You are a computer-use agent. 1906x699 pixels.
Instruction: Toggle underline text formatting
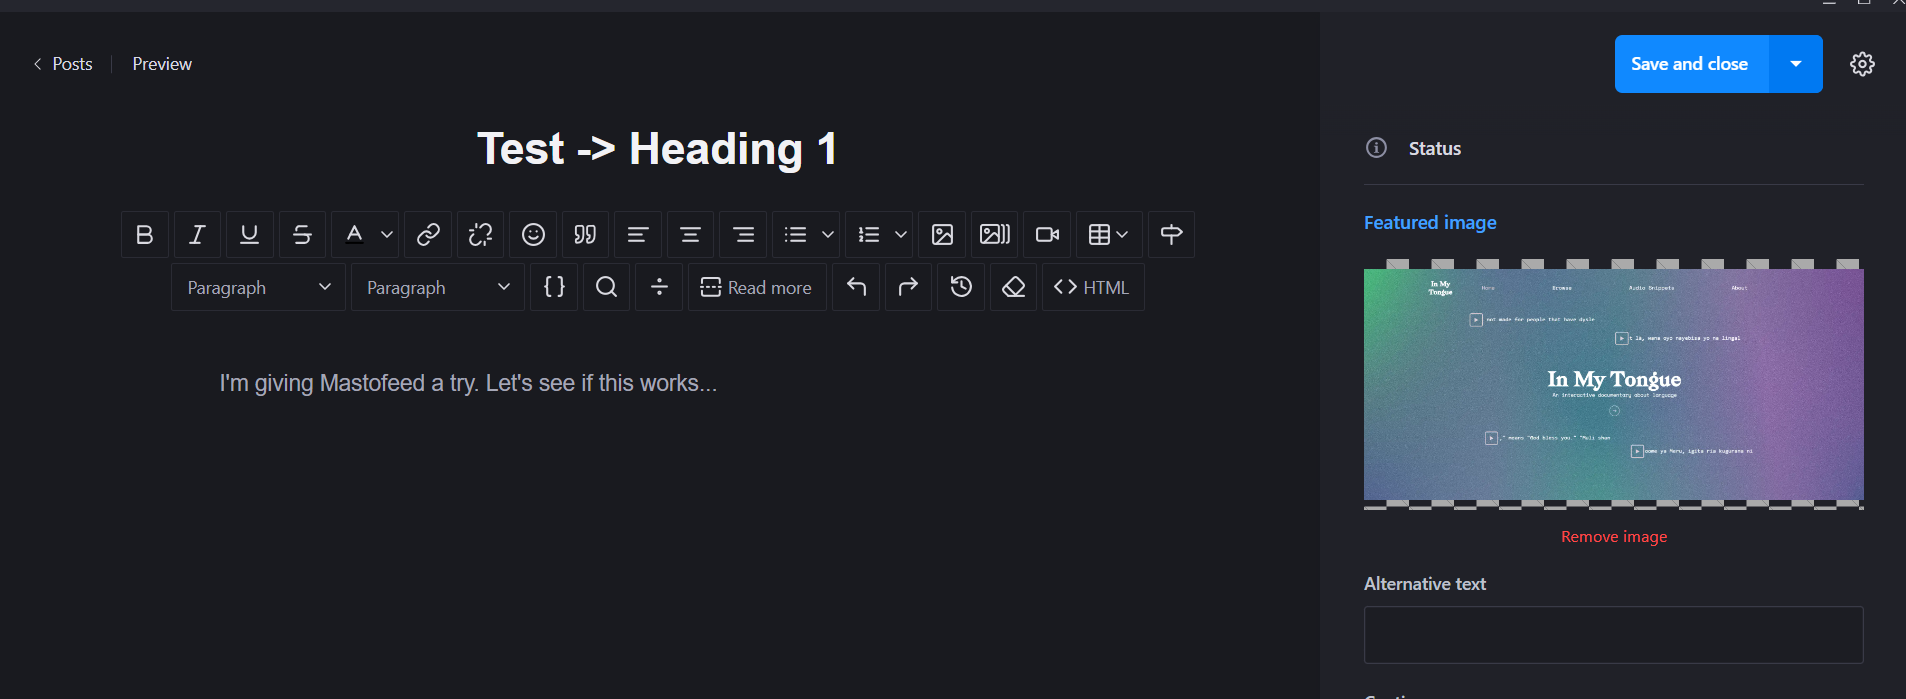point(250,234)
